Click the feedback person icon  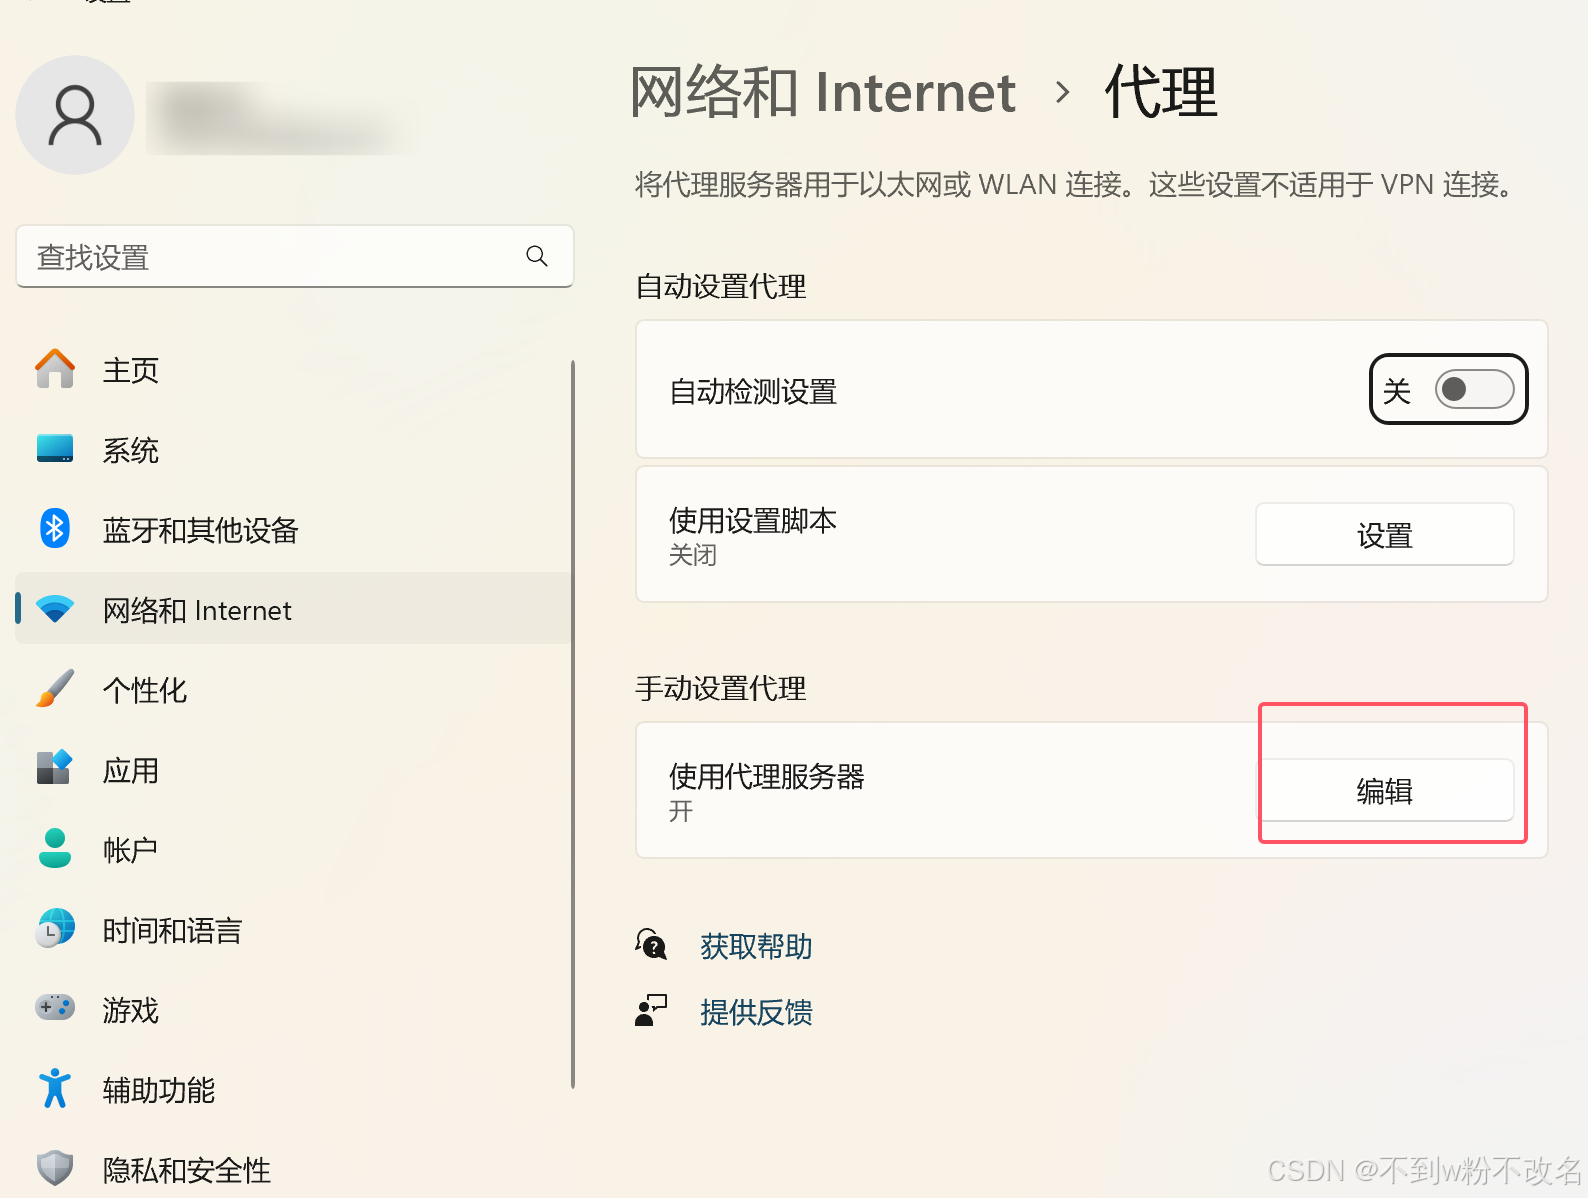click(x=651, y=1010)
